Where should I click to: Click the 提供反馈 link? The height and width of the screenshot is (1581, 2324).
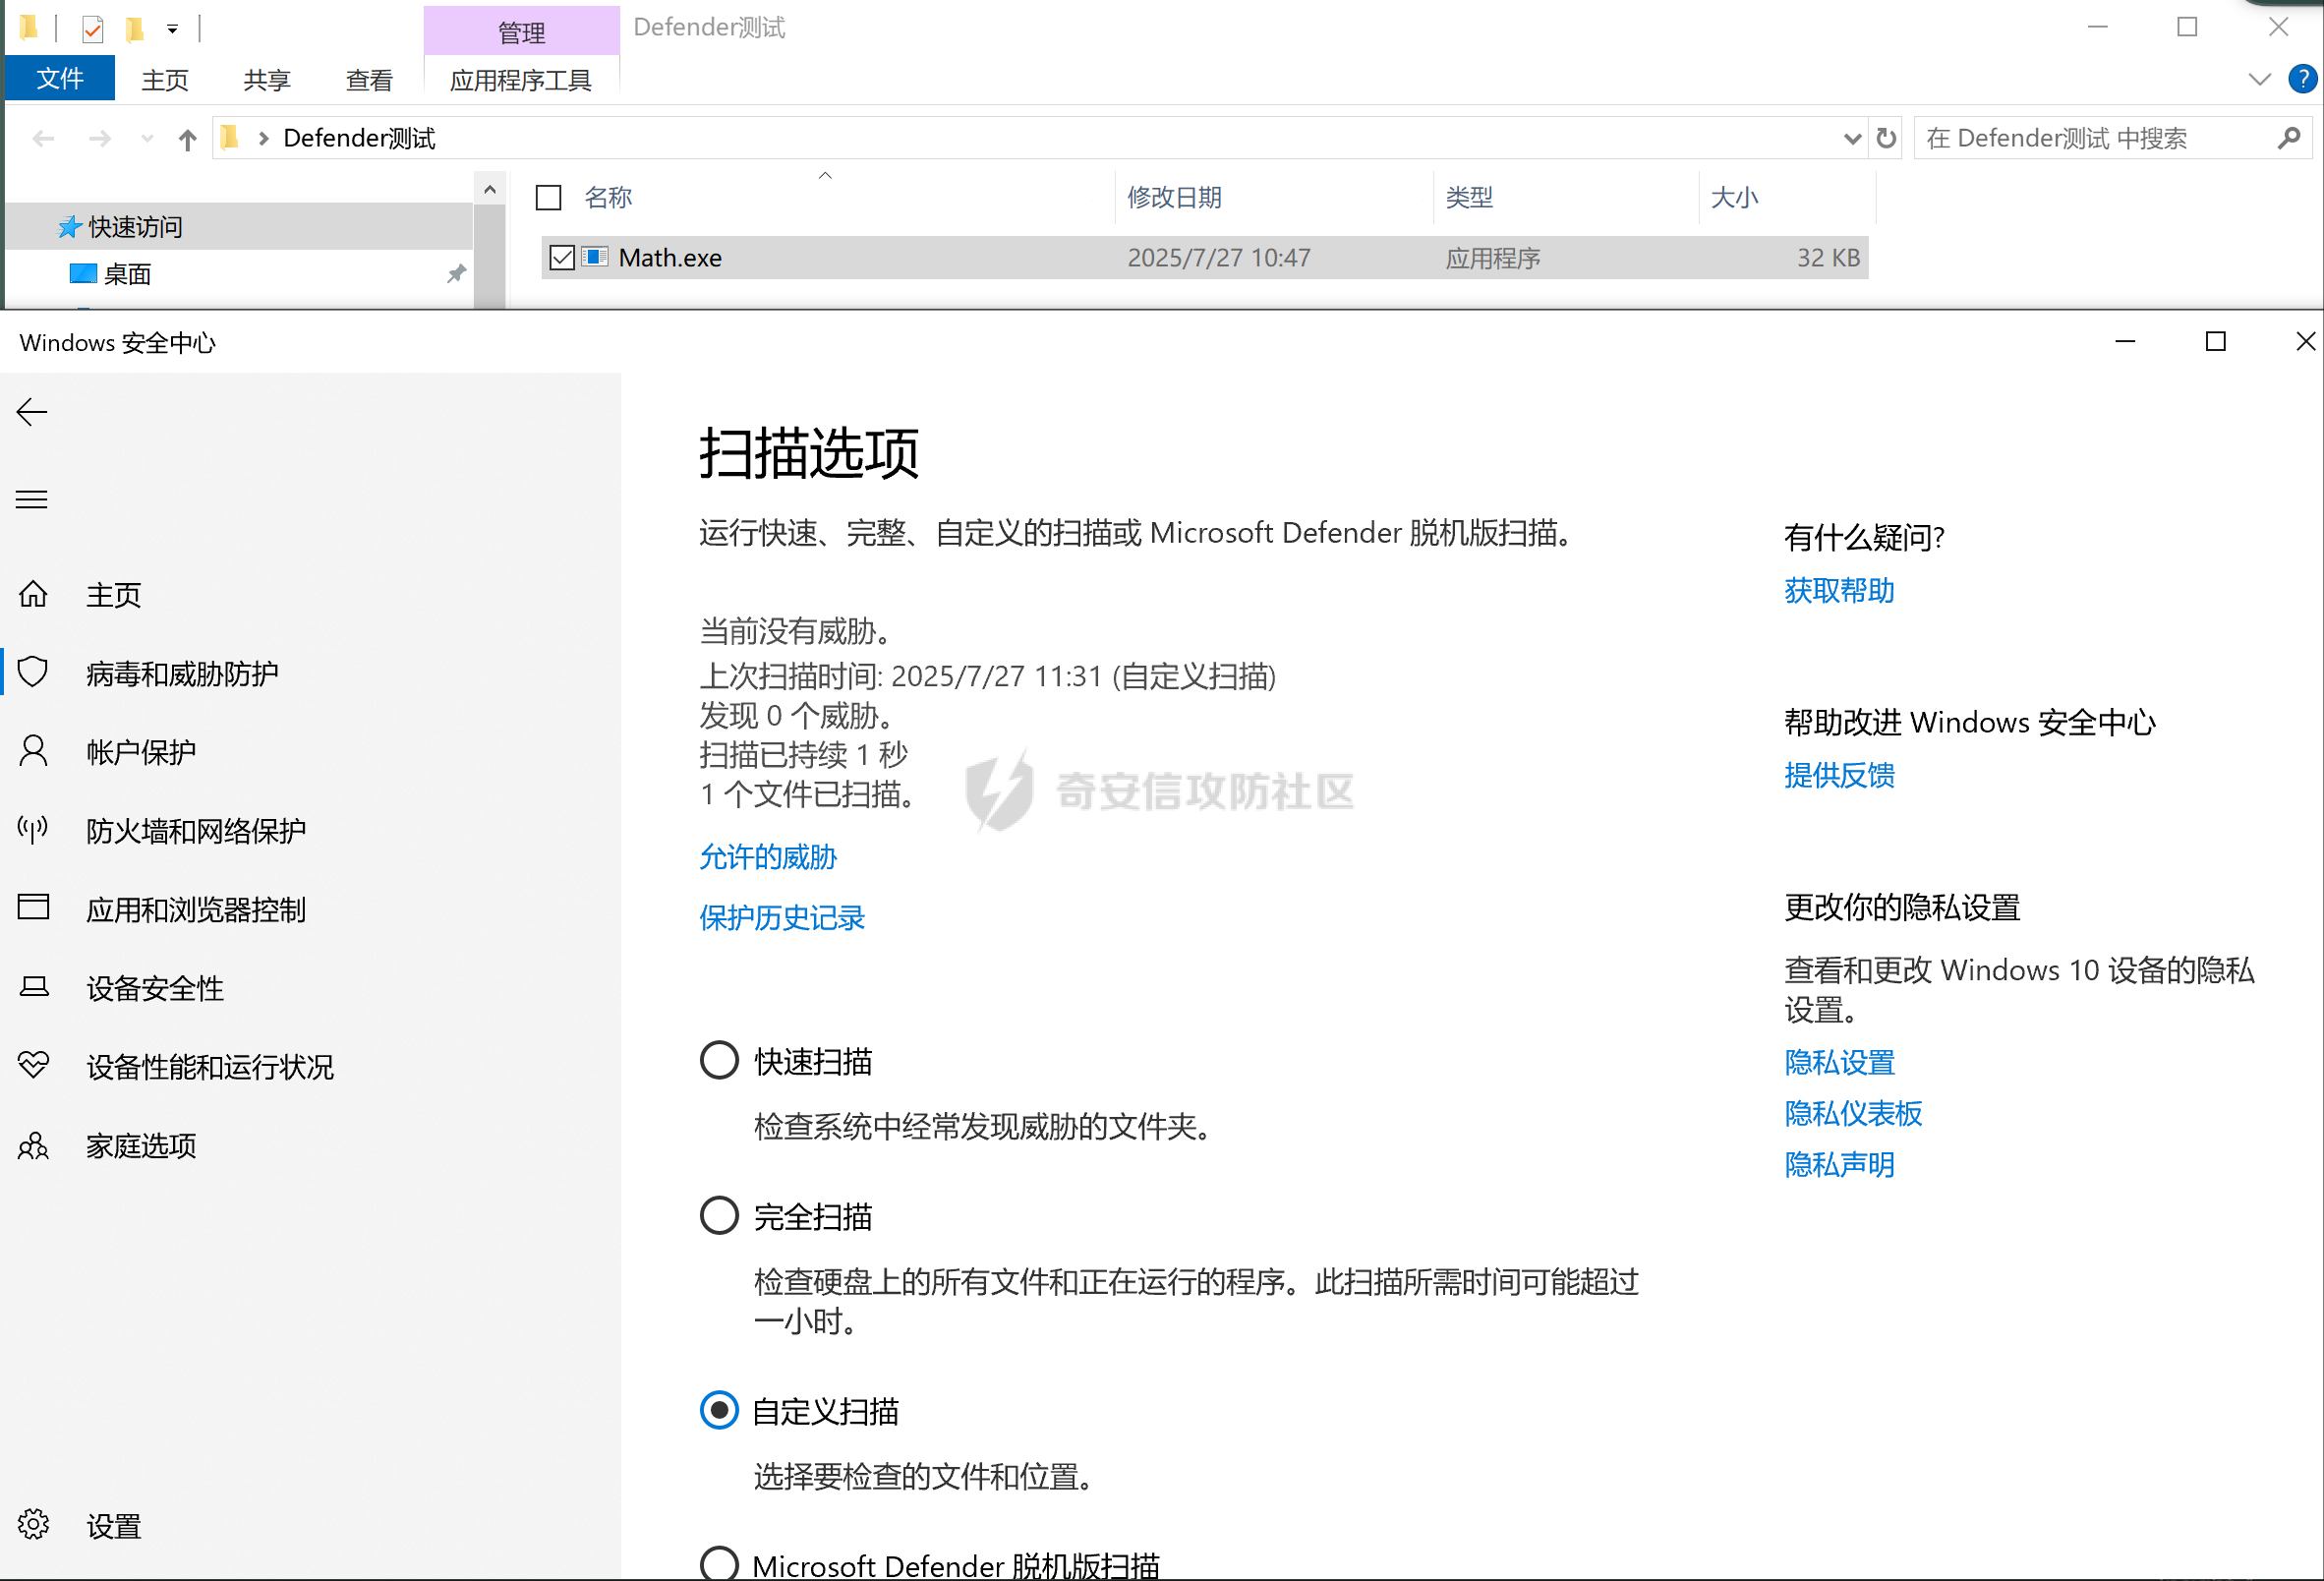click(1839, 775)
